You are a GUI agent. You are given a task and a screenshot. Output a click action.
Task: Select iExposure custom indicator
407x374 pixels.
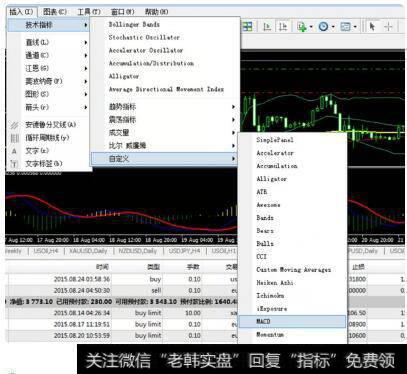(292, 309)
